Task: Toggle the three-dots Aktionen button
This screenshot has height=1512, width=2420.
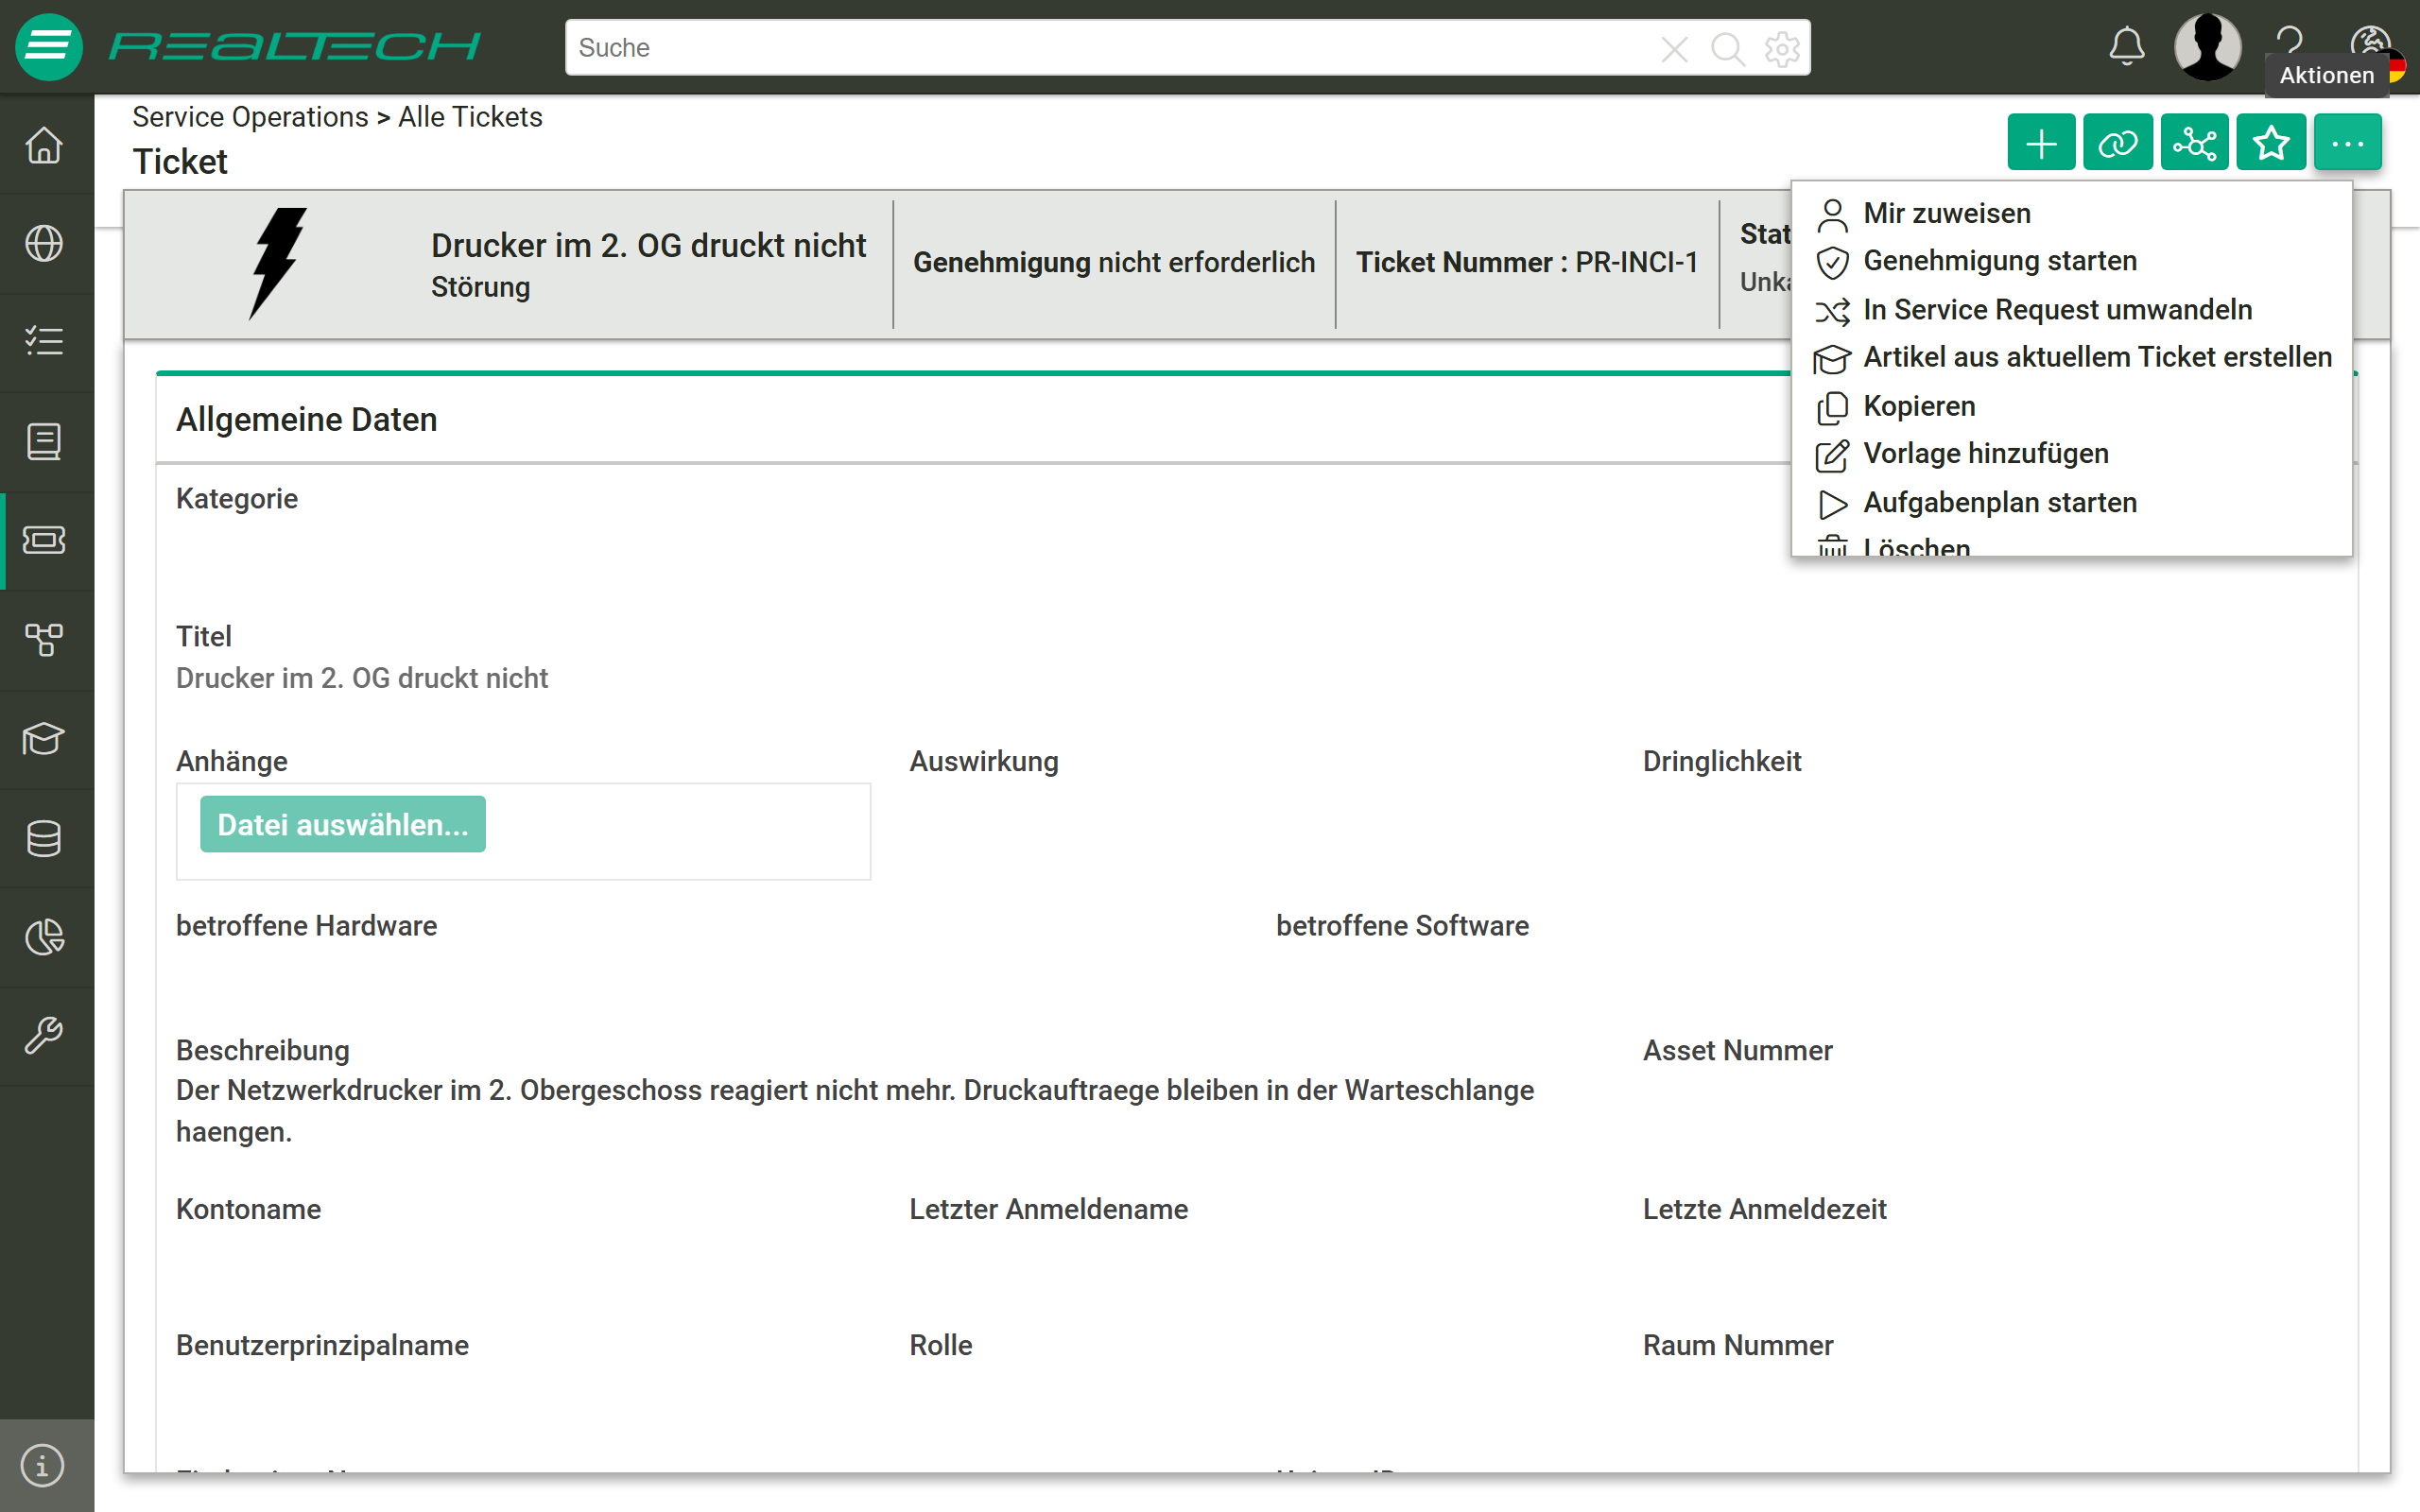Action: coord(2347,143)
